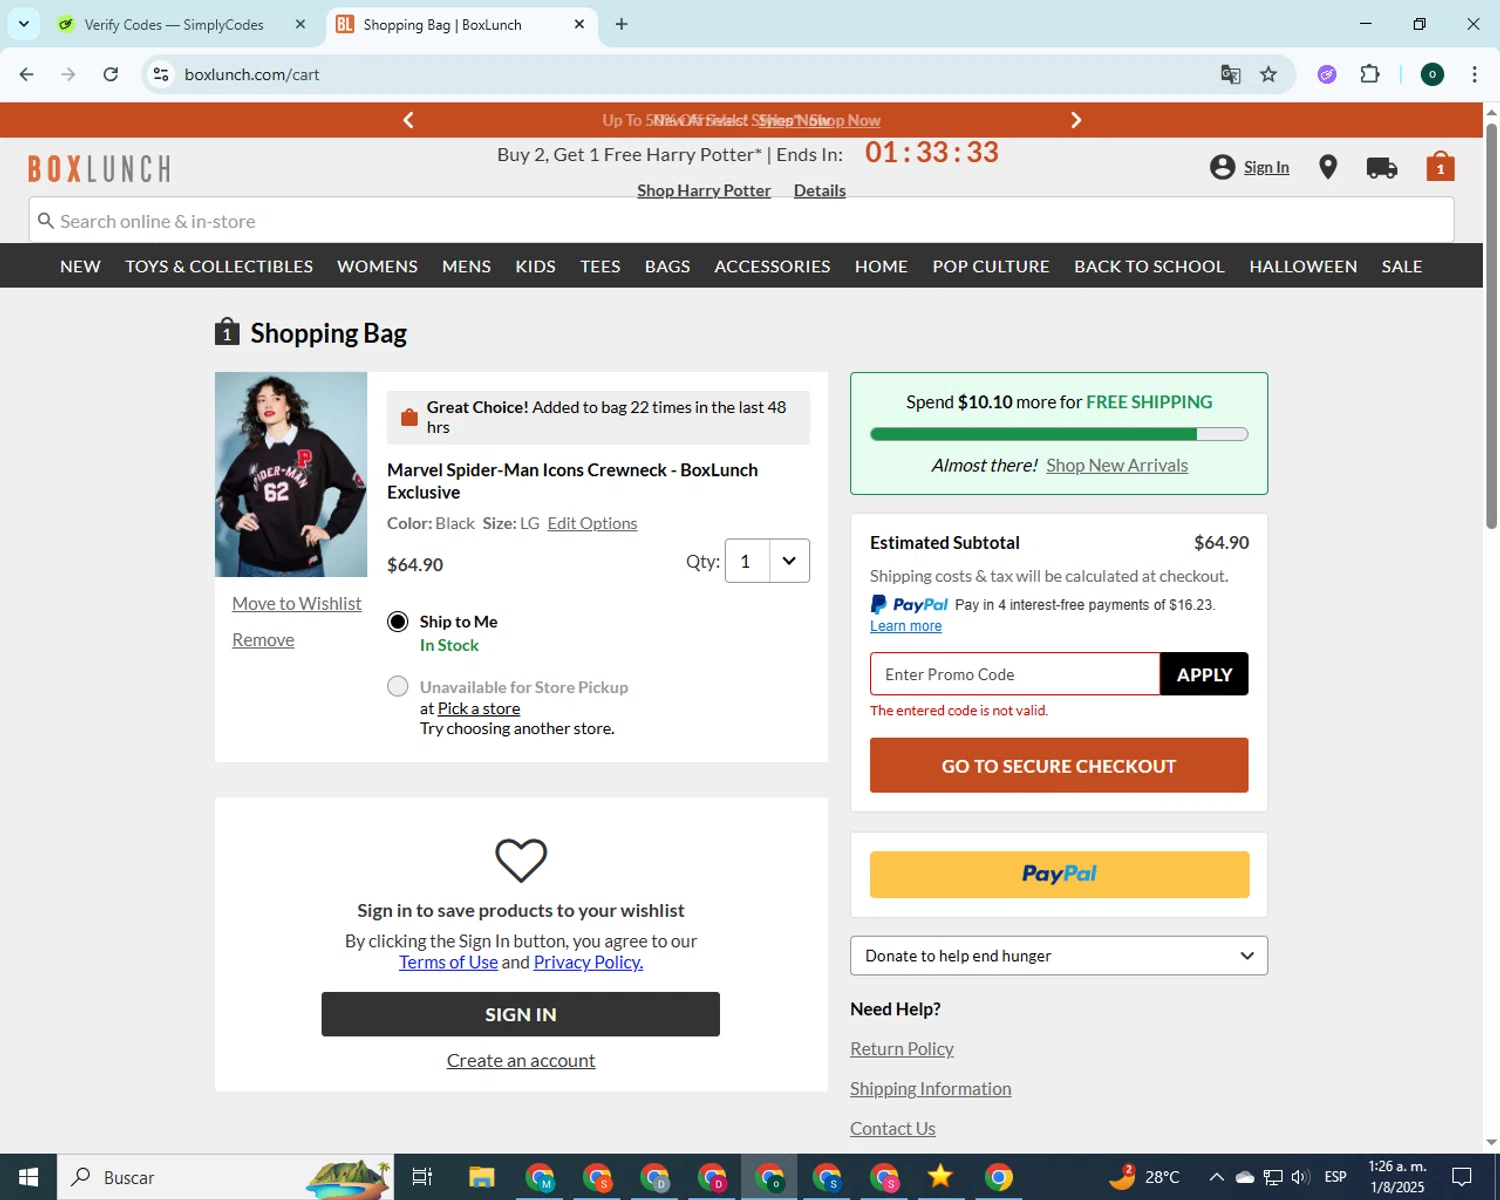Select the Store Pickup radio option
The width and height of the screenshot is (1500, 1200).
tap(398, 687)
